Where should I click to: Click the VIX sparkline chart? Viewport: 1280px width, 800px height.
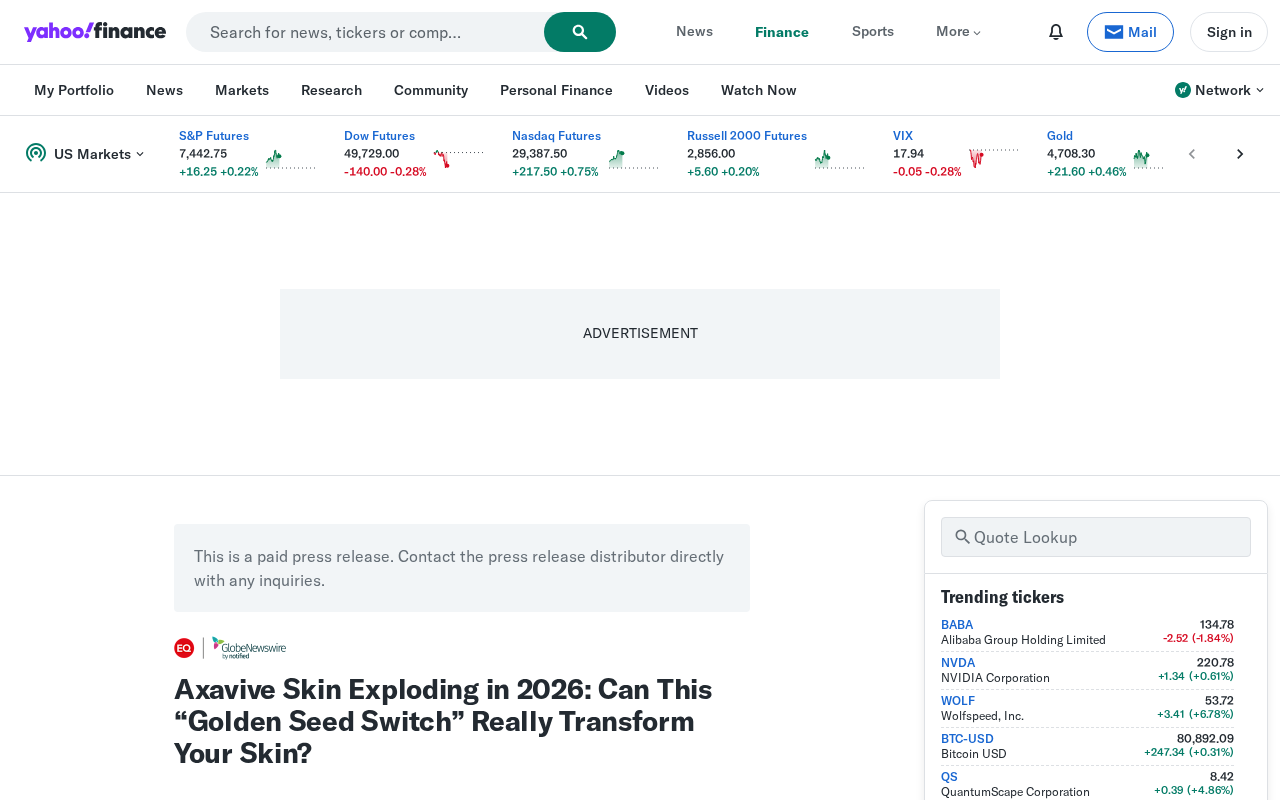(x=993, y=159)
